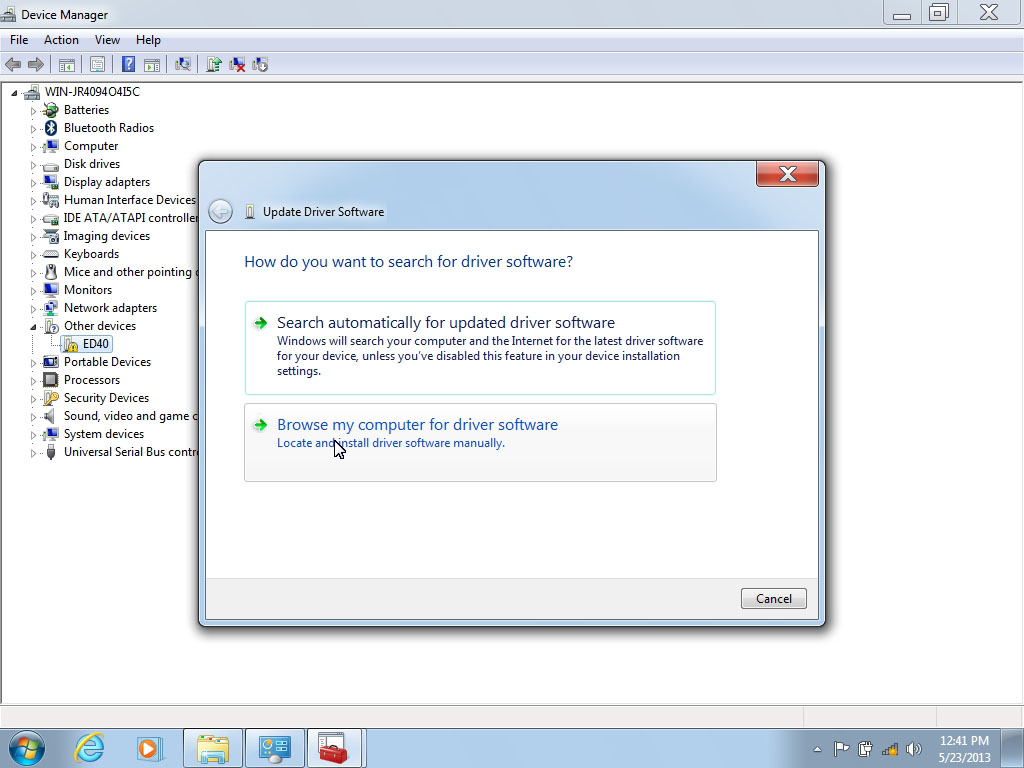Click the Uninstall device toolbar icon
Screen dimensions: 1024x768
(237, 65)
